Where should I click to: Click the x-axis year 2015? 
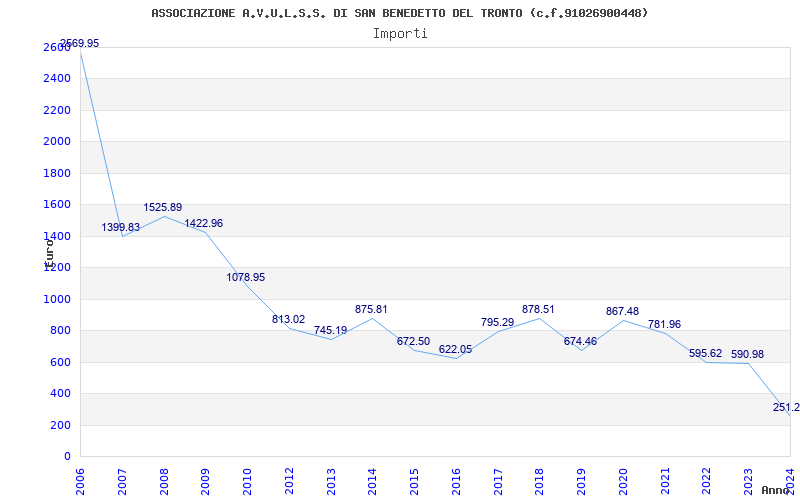[x=414, y=481]
